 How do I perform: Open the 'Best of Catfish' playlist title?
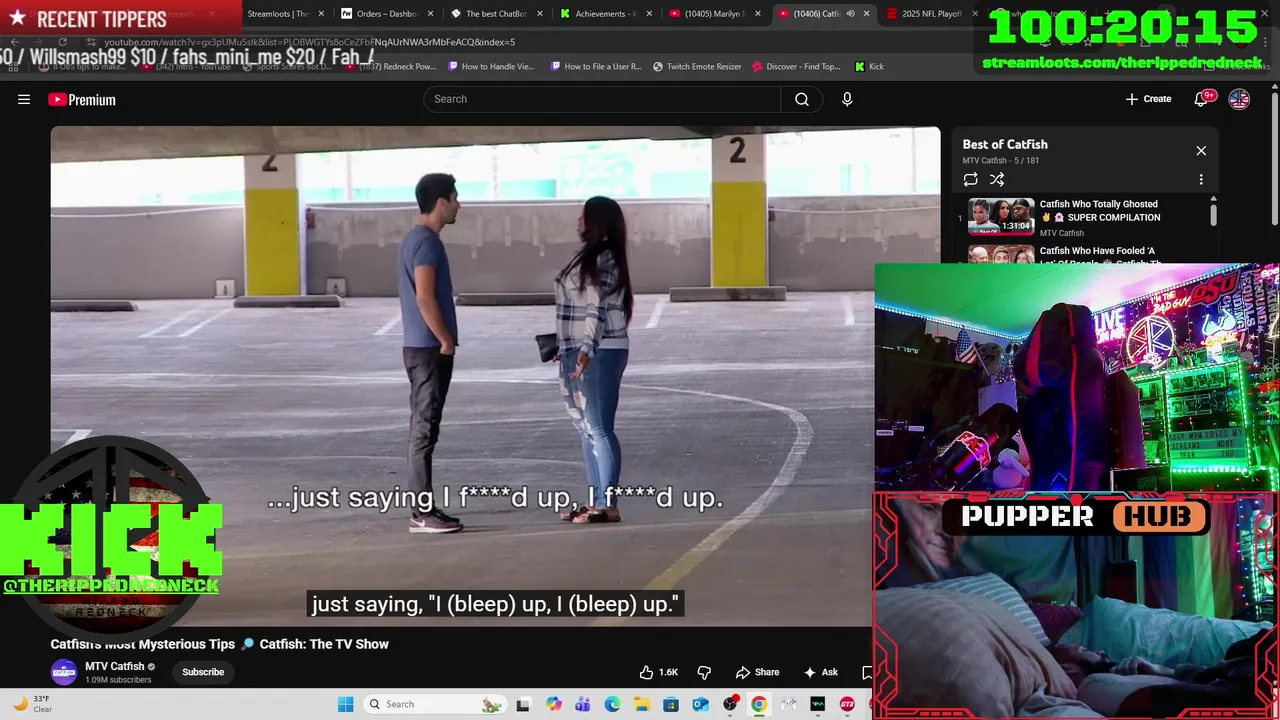point(1005,144)
